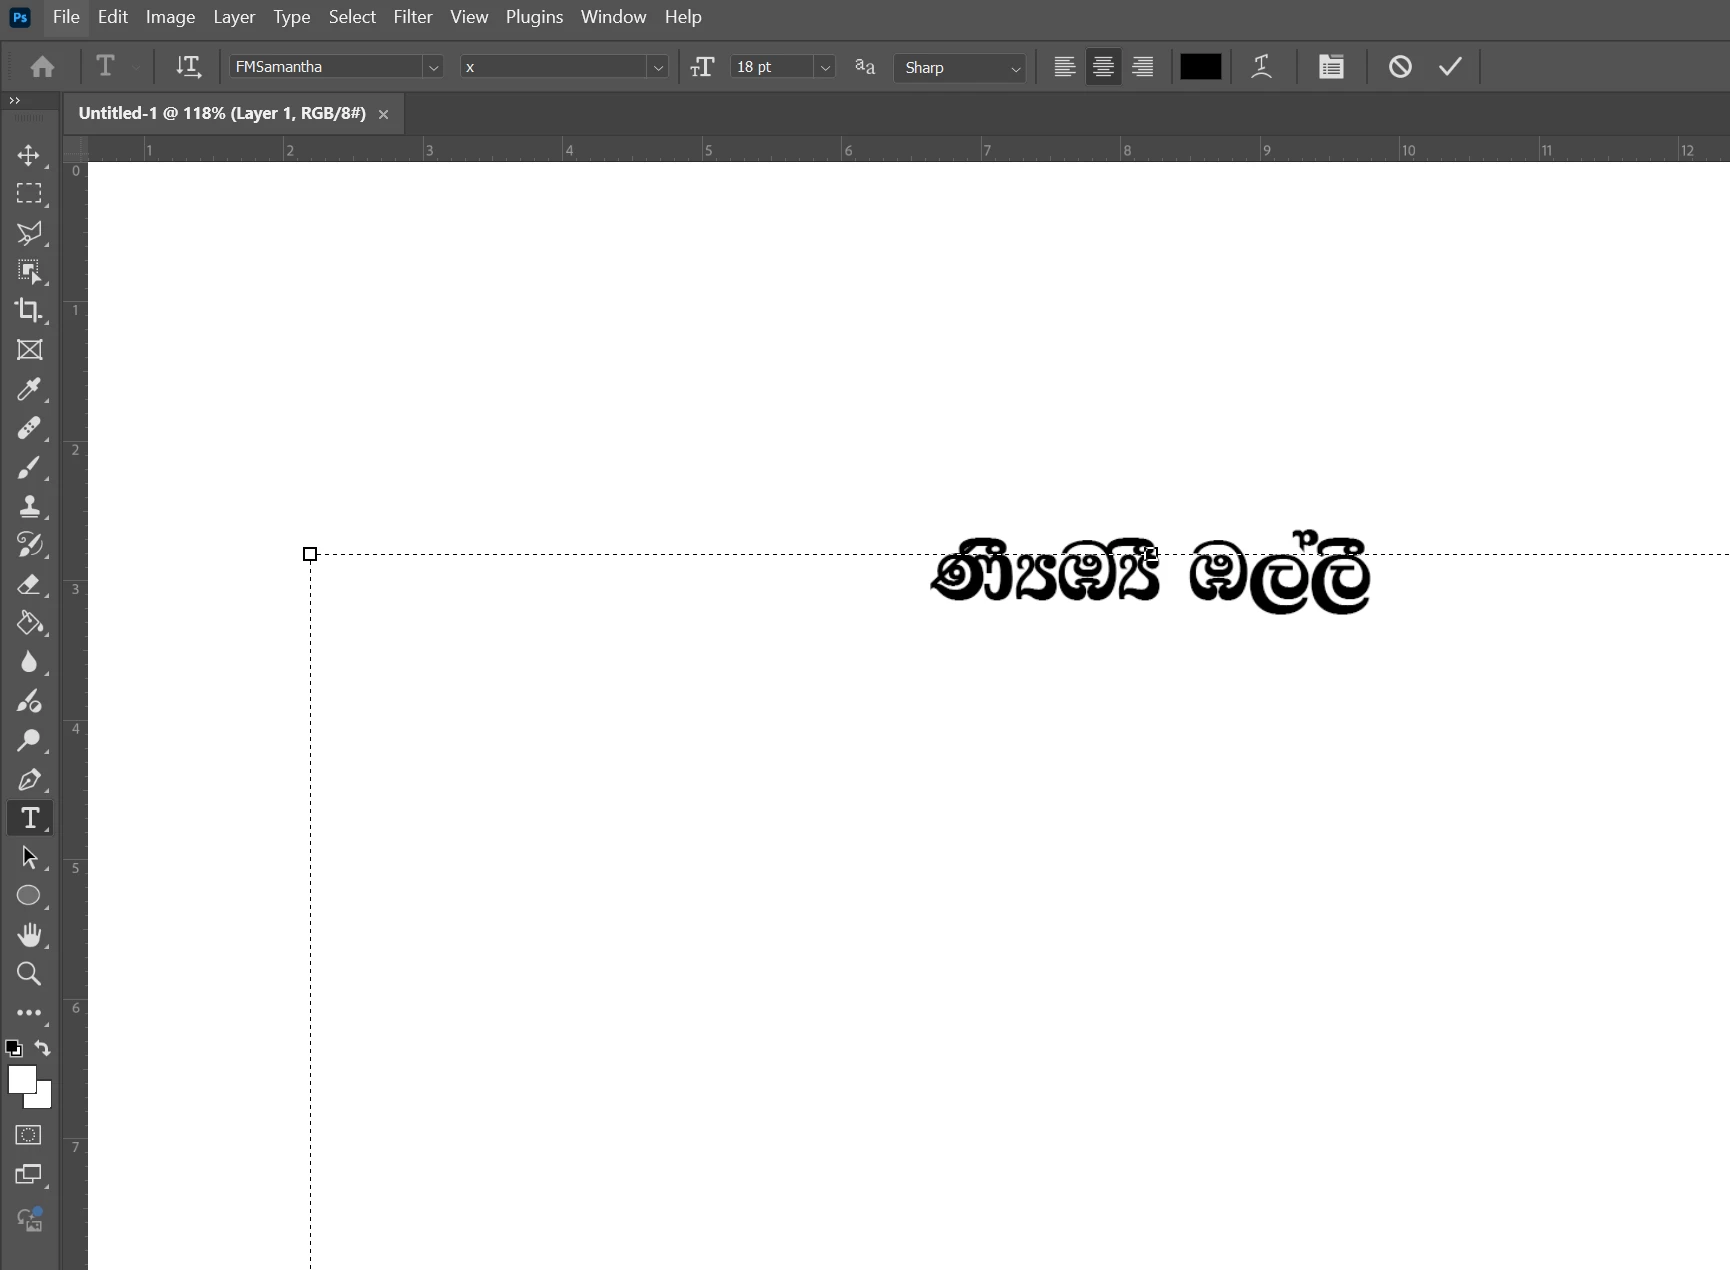Change the screen mode

coord(29,1175)
